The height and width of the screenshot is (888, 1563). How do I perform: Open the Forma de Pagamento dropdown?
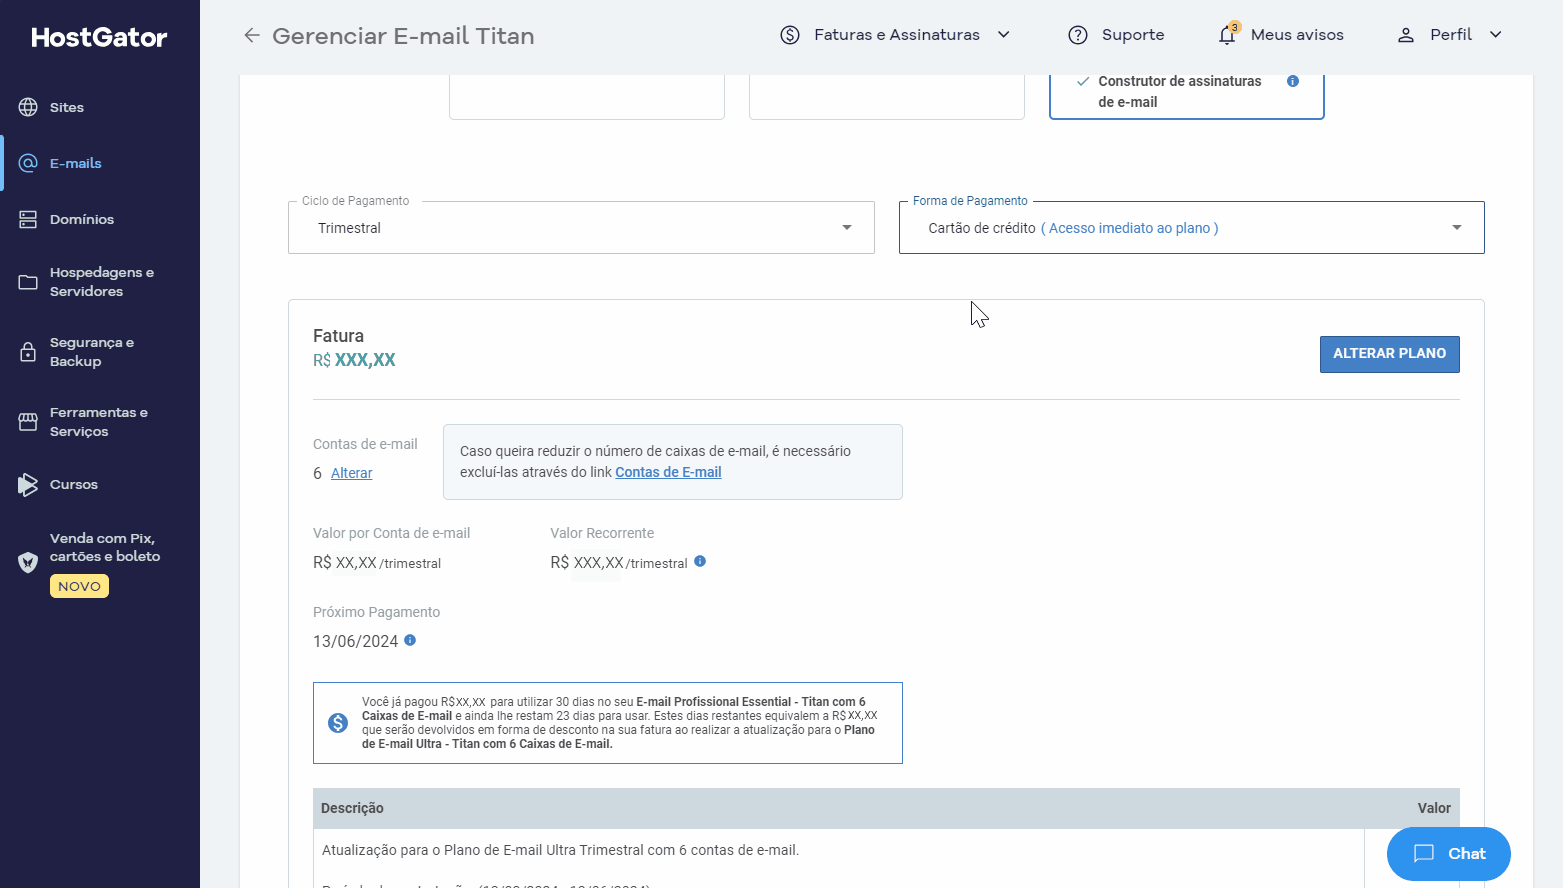[1191, 228]
